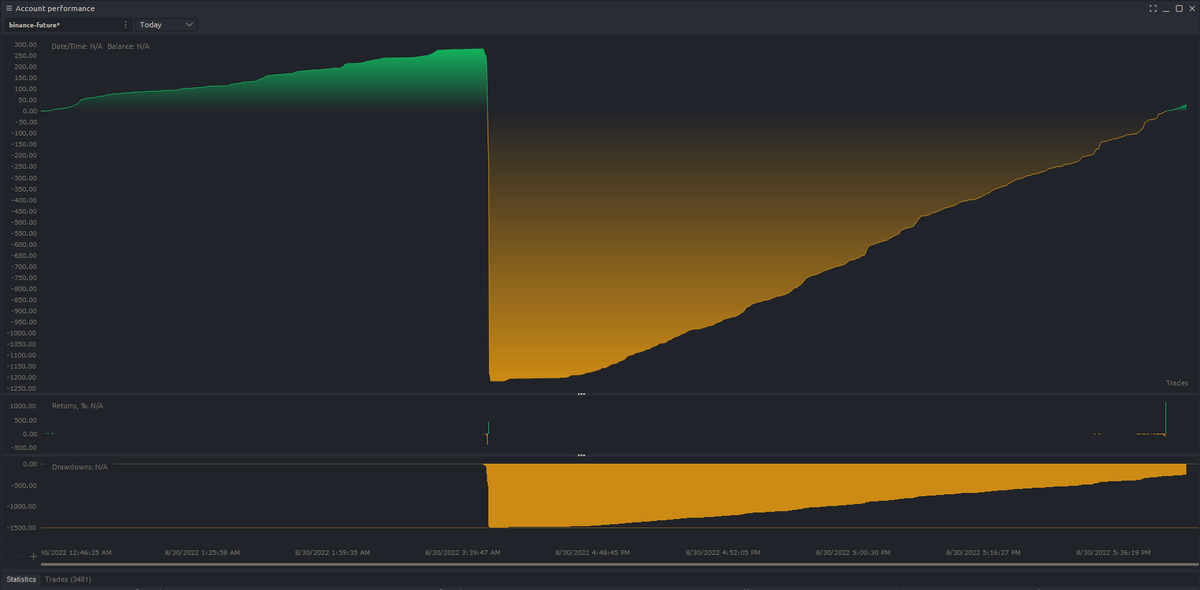The image size is (1200, 590).
Task: Click the -1250.00 balance axis value
Action: (x=22, y=388)
